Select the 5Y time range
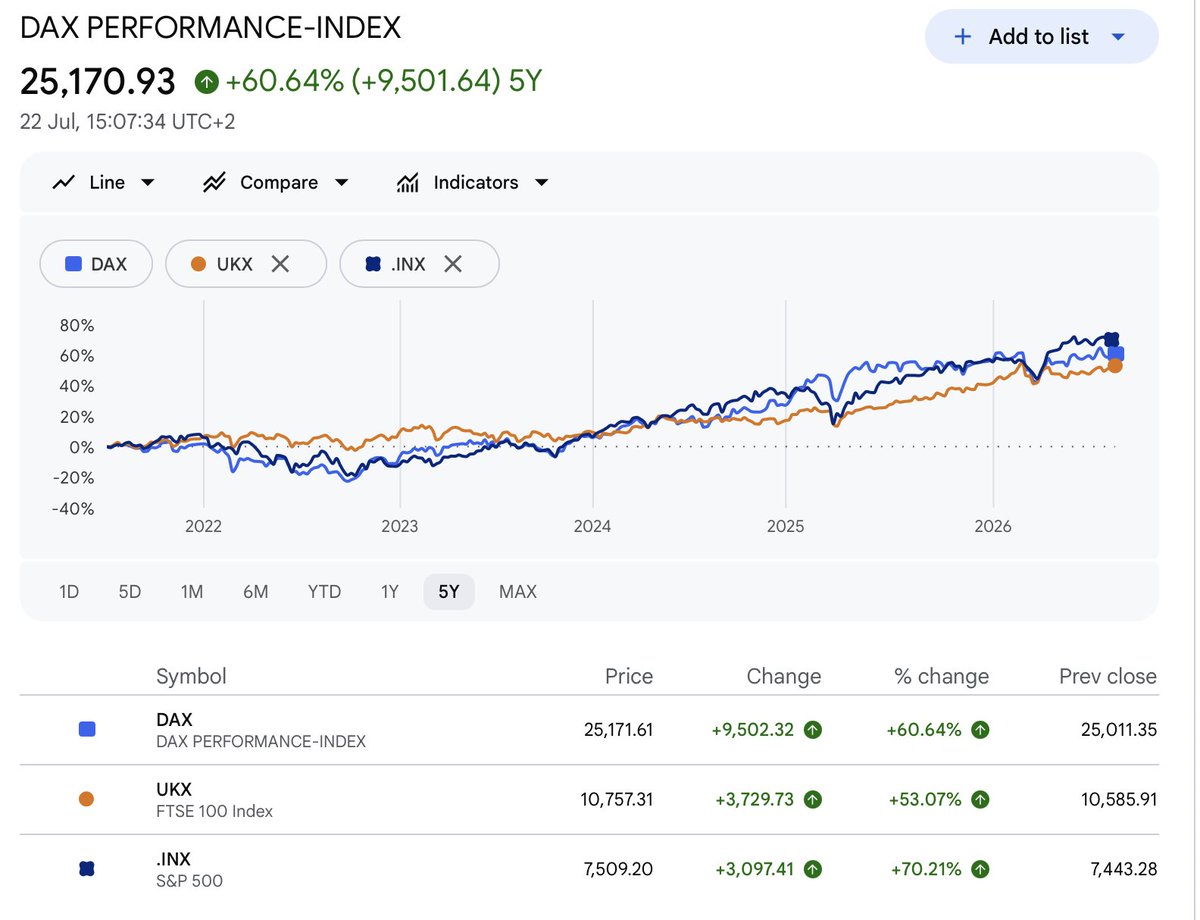Screen dimensions: 1200x920 click(449, 592)
